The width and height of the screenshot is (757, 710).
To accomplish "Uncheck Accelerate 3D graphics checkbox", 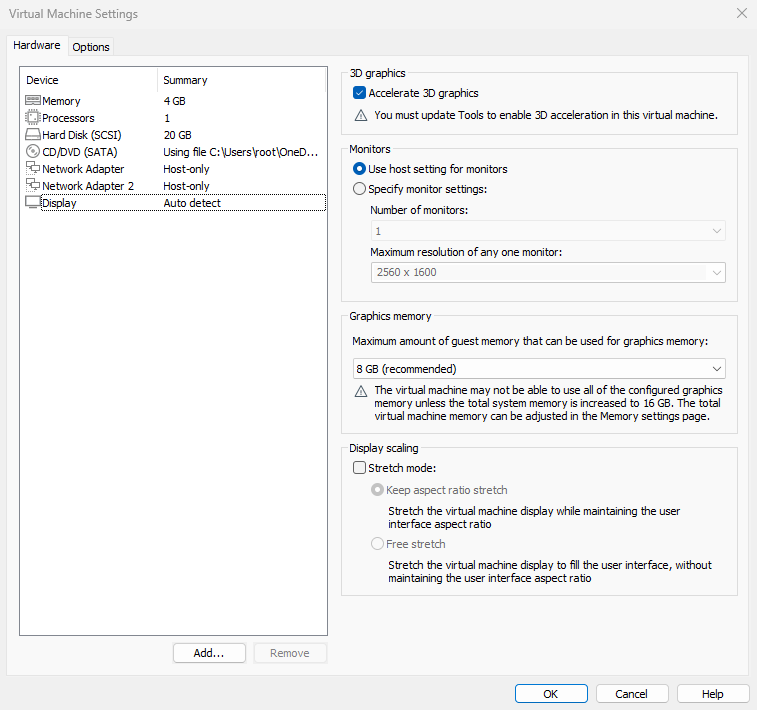I will (x=360, y=93).
